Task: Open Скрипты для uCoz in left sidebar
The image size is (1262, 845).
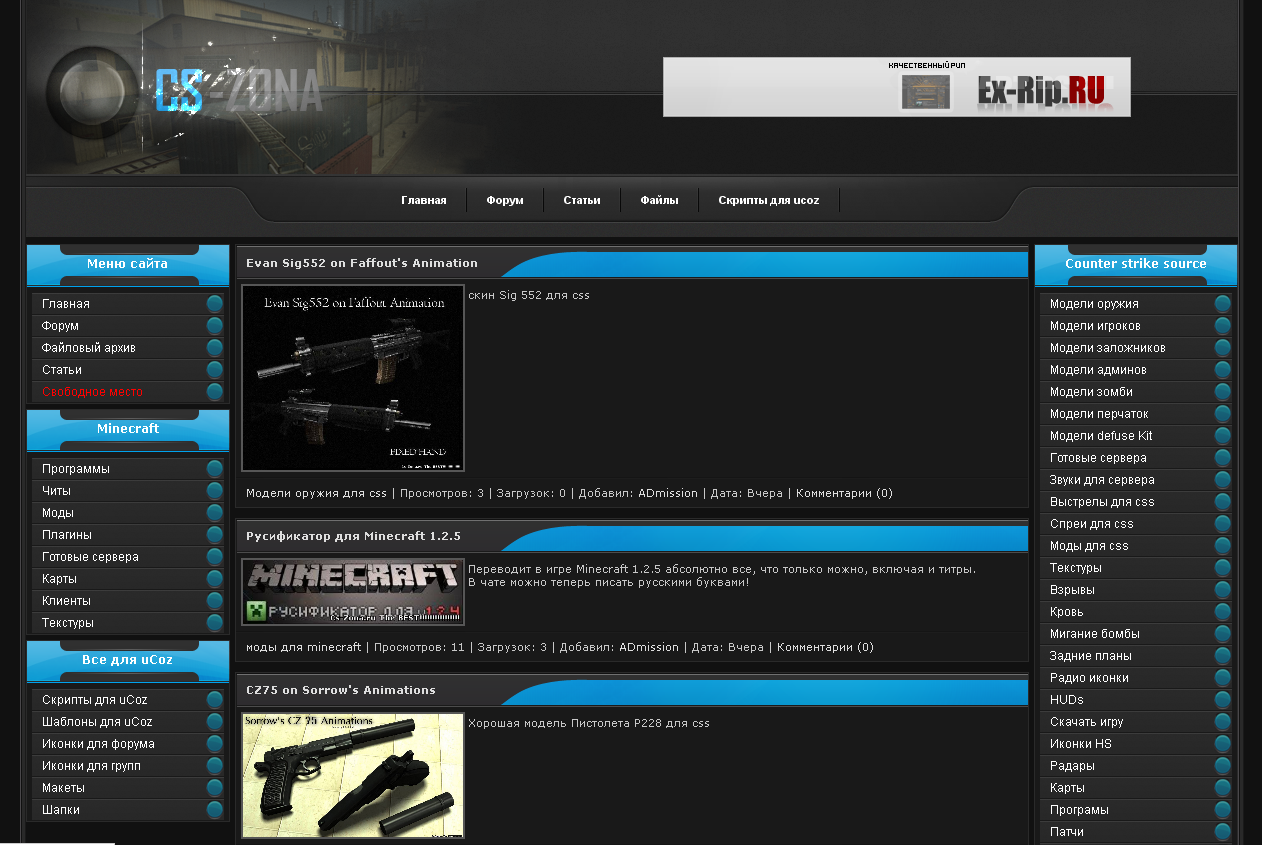Action: 94,700
